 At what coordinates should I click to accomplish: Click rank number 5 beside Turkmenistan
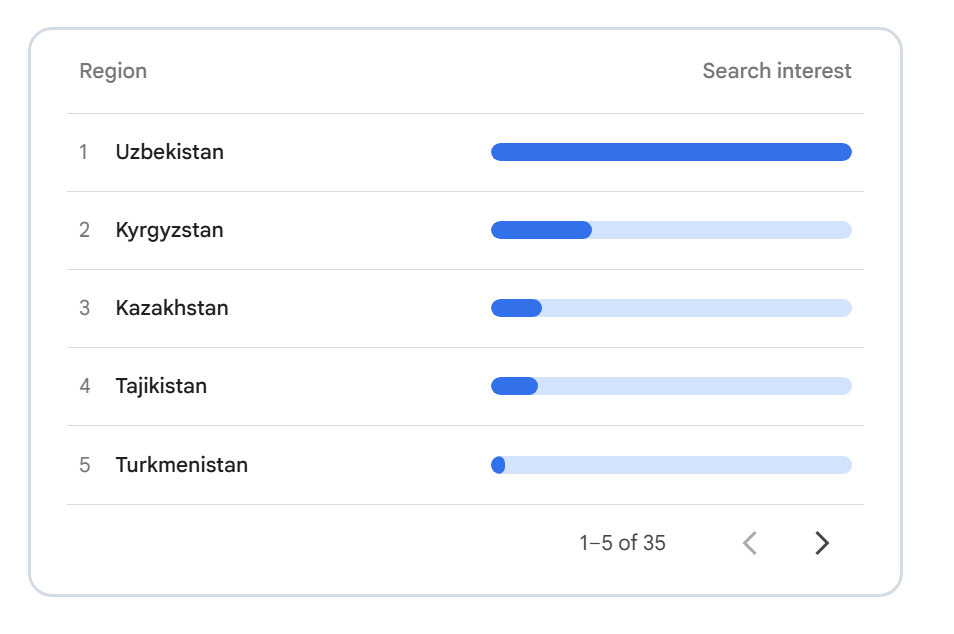(x=84, y=465)
